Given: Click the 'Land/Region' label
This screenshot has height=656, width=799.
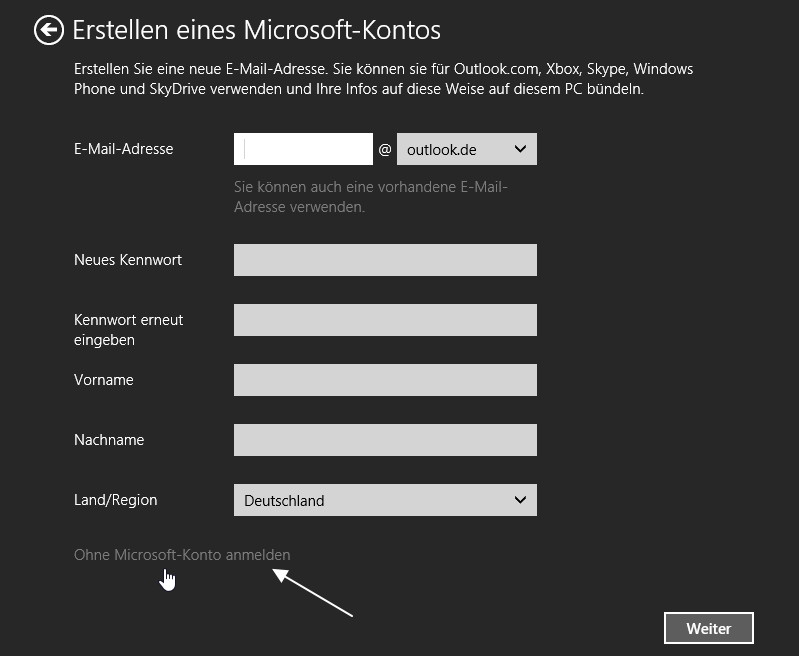Looking at the screenshot, I should point(116,500).
